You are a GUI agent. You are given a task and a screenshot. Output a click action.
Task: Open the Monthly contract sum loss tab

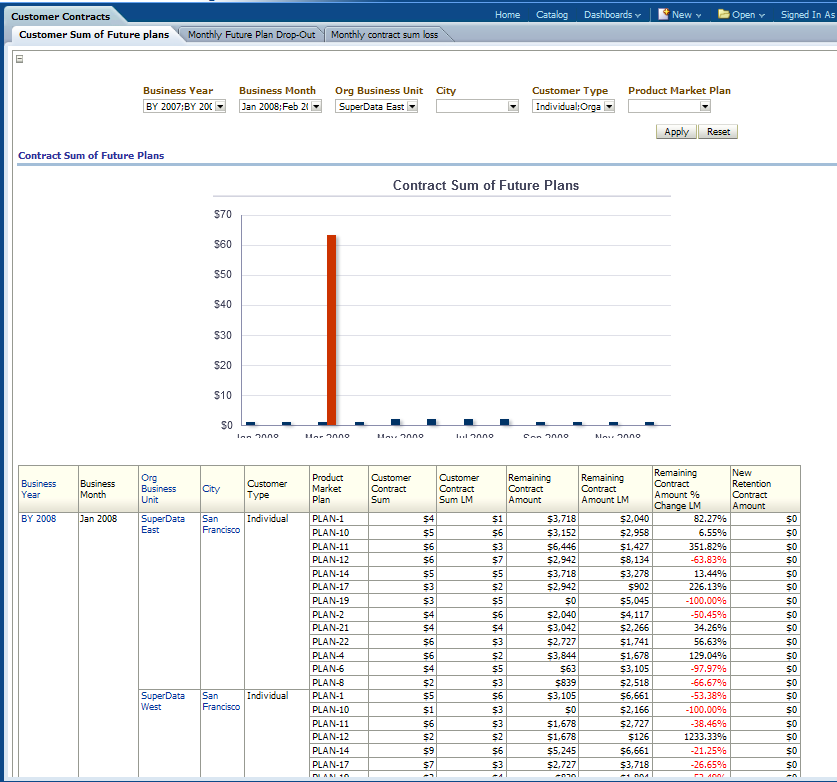click(384, 34)
